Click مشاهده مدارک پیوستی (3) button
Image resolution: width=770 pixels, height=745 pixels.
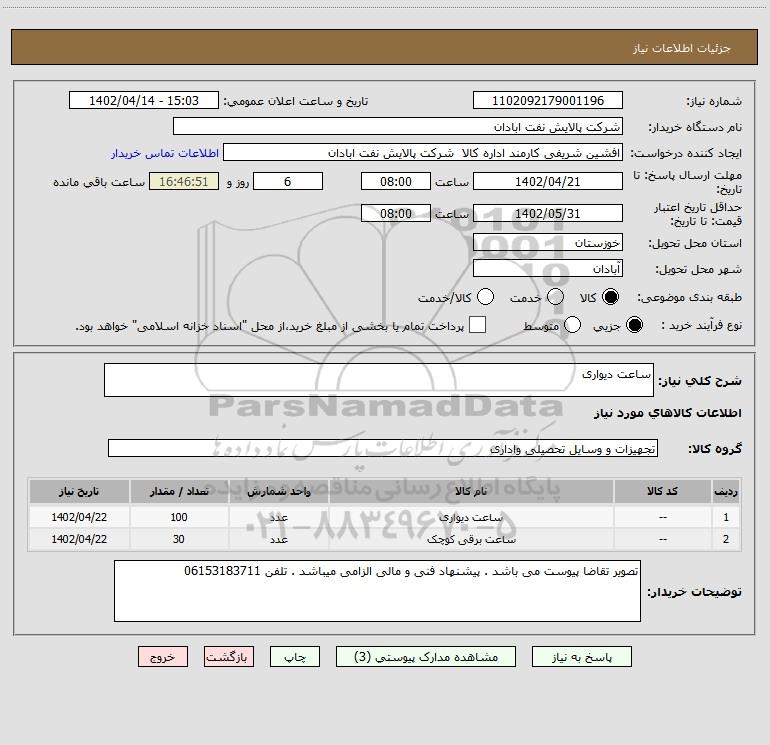coord(426,657)
